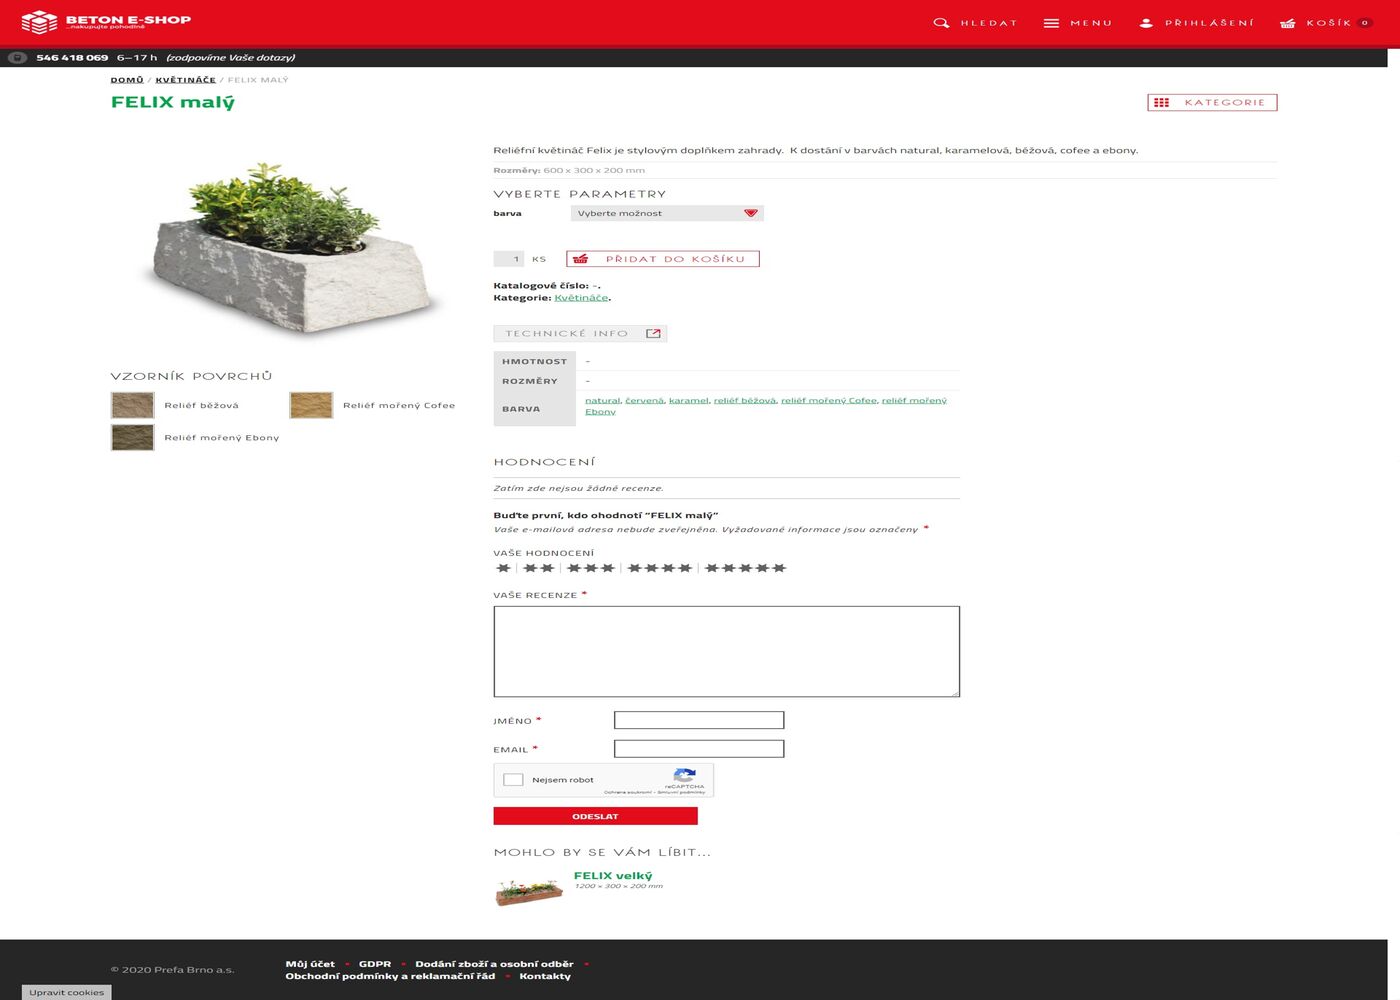This screenshot has height=1000, width=1400.
Task: Open search via Hledat magnifier icon
Action: click(x=941, y=22)
